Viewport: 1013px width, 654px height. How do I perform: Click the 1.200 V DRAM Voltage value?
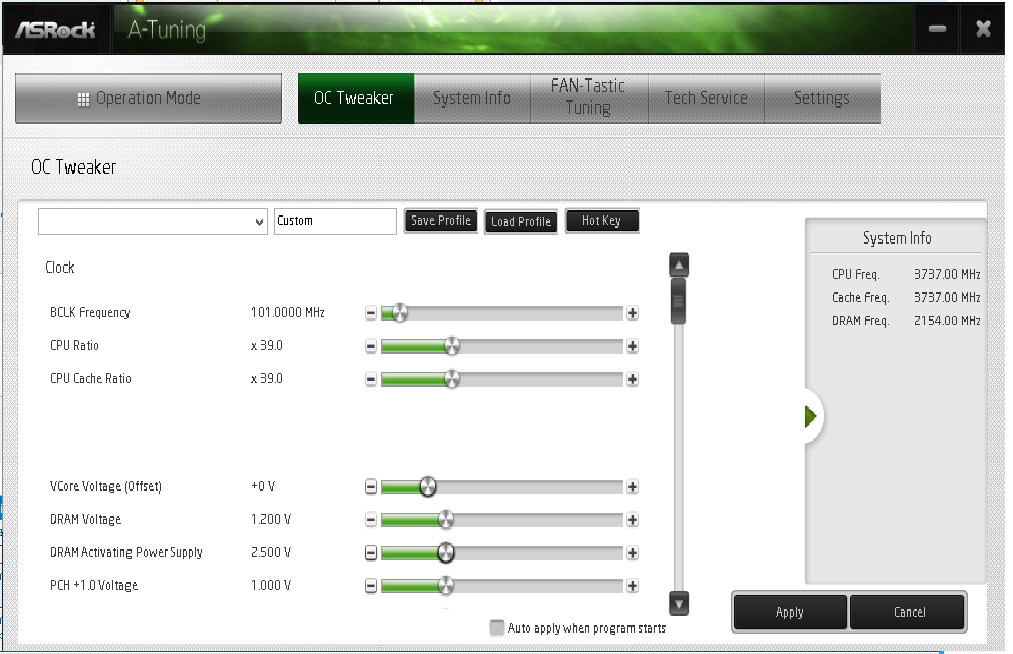click(x=271, y=520)
